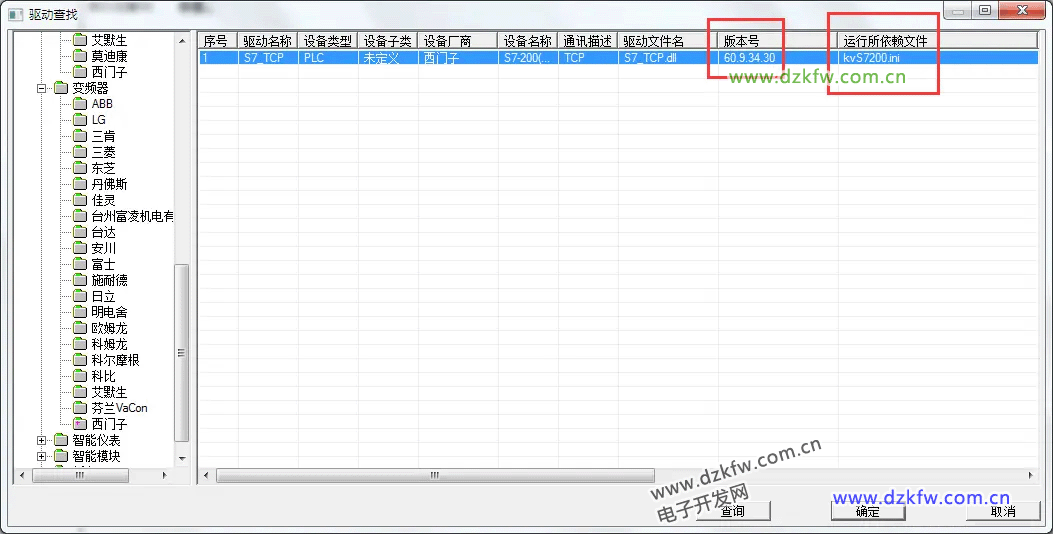Click the 设备名称 column header
Screen dimensions: 1053x534
click(x=528, y=41)
